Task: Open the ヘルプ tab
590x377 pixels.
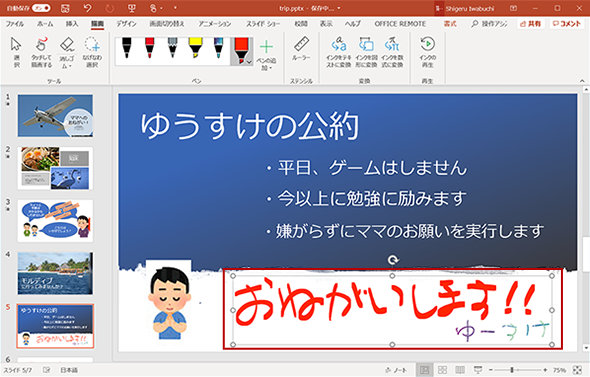Action: click(353, 24)
